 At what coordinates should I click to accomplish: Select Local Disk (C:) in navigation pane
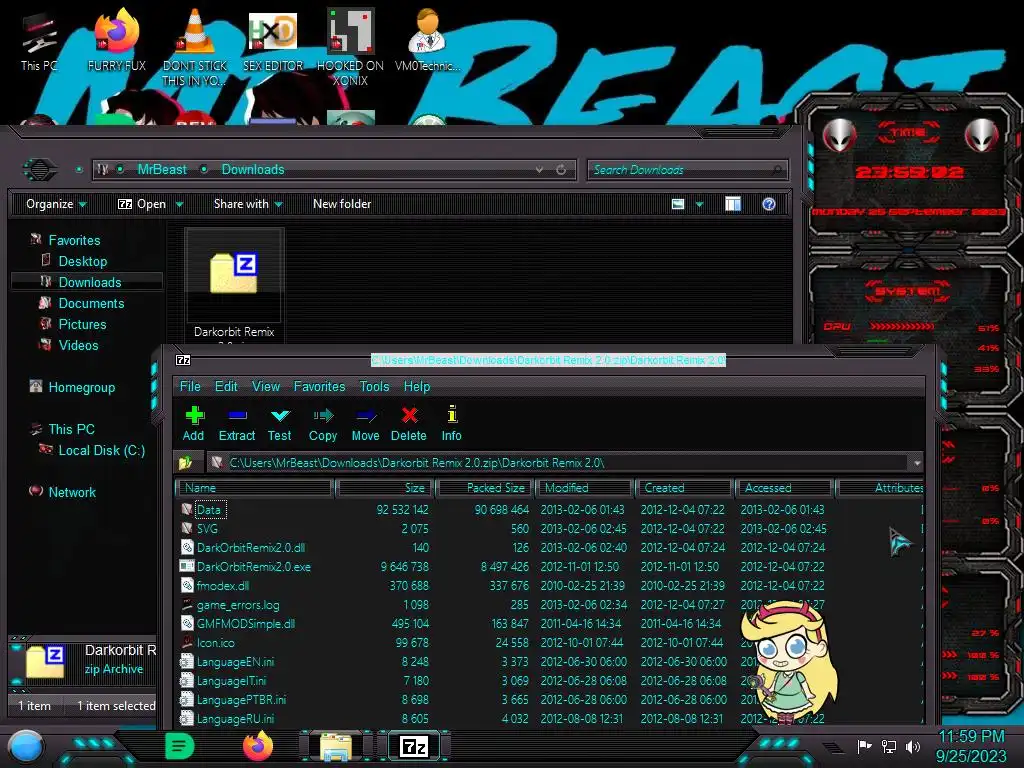pyautogui.click(x=101, y=450)
